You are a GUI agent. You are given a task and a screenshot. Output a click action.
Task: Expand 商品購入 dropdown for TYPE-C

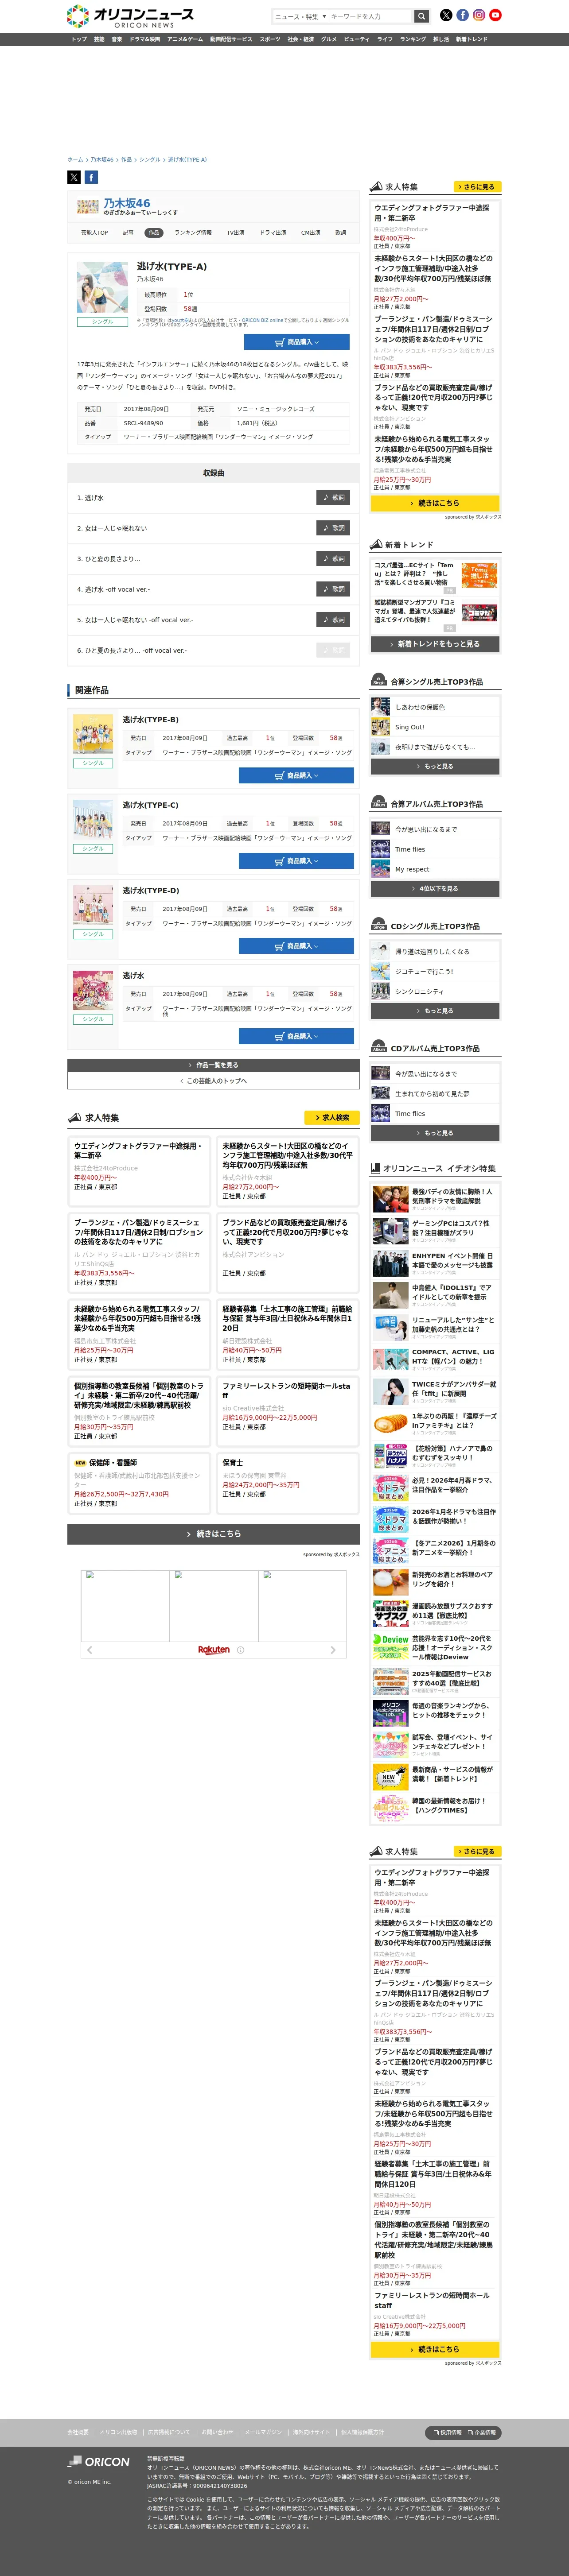[x=296, y=860]
